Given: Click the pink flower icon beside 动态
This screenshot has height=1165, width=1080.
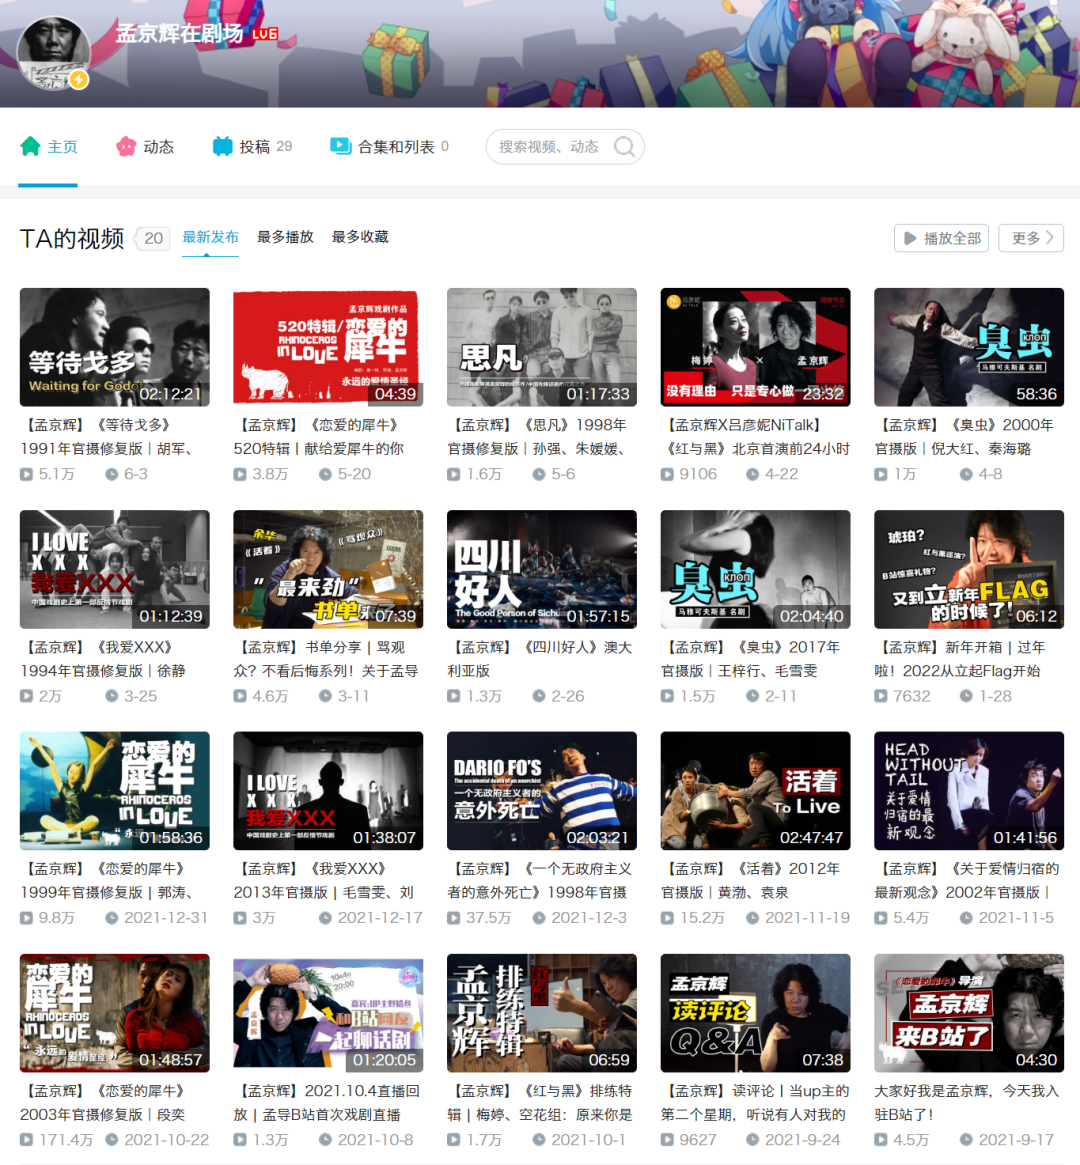Looking at the screenshot, I should (125, 145).
